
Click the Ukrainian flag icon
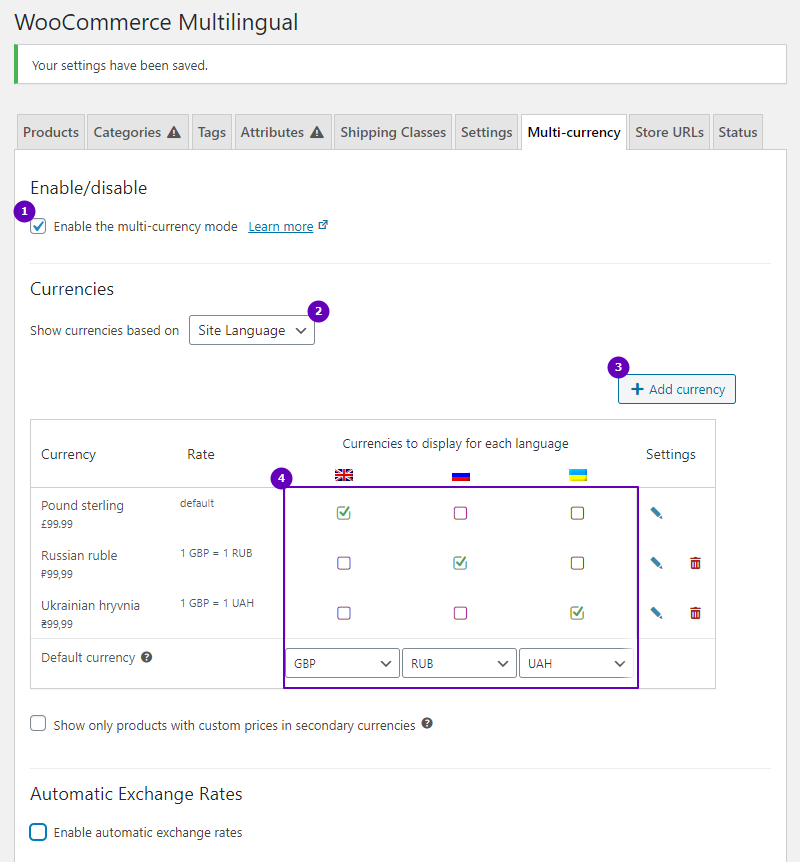coord(578,475)
